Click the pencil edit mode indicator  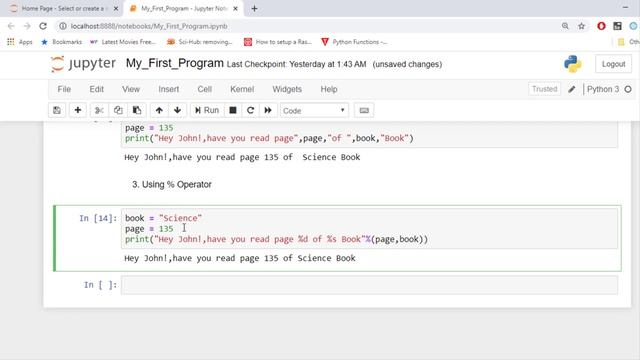coord(571,89)
